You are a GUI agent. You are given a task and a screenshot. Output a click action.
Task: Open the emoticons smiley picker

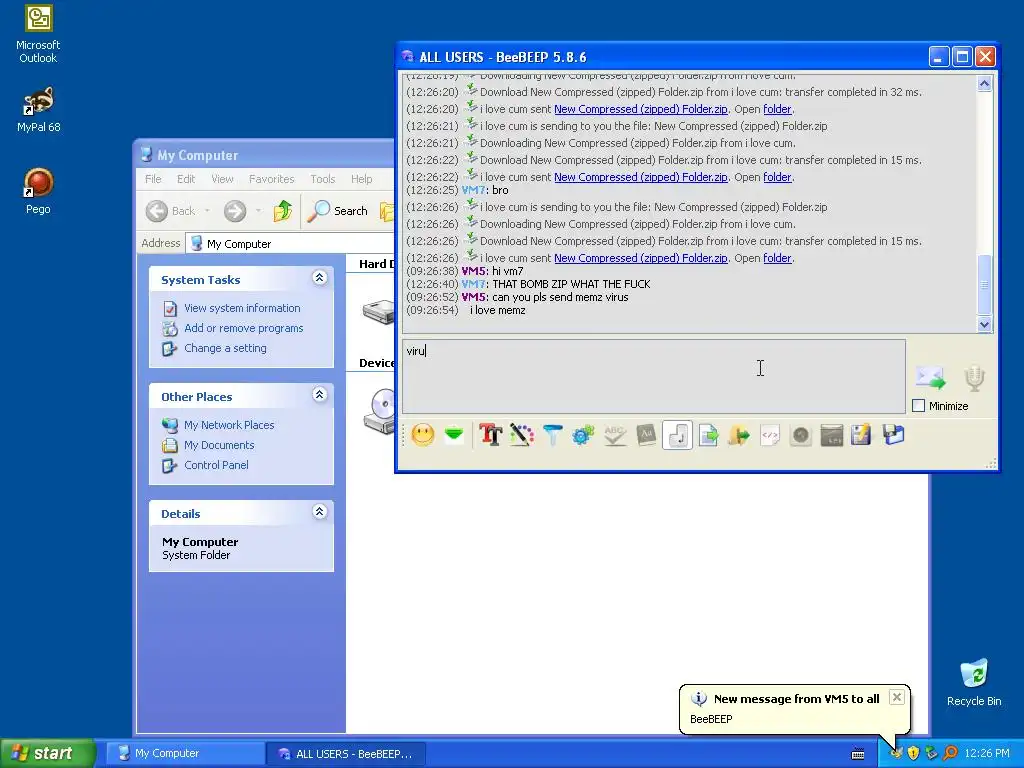(x=423, y=435)
